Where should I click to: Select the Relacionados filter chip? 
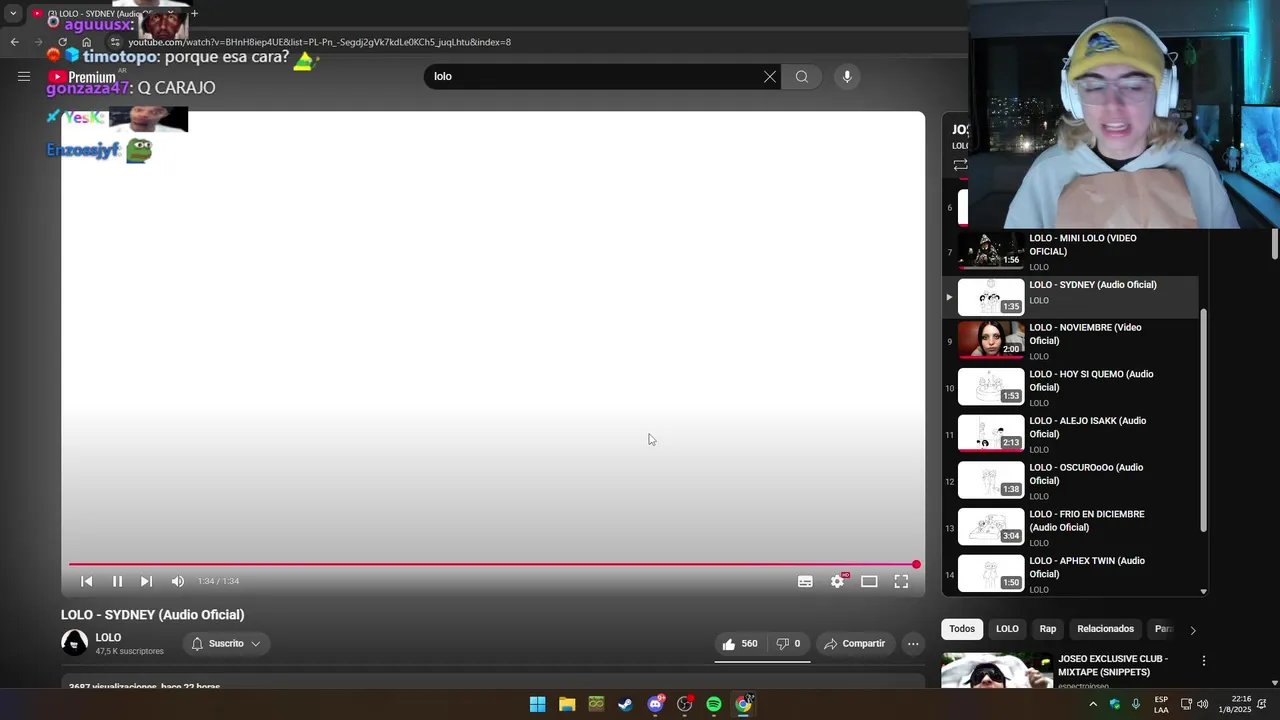click(x=1105, y=629)
